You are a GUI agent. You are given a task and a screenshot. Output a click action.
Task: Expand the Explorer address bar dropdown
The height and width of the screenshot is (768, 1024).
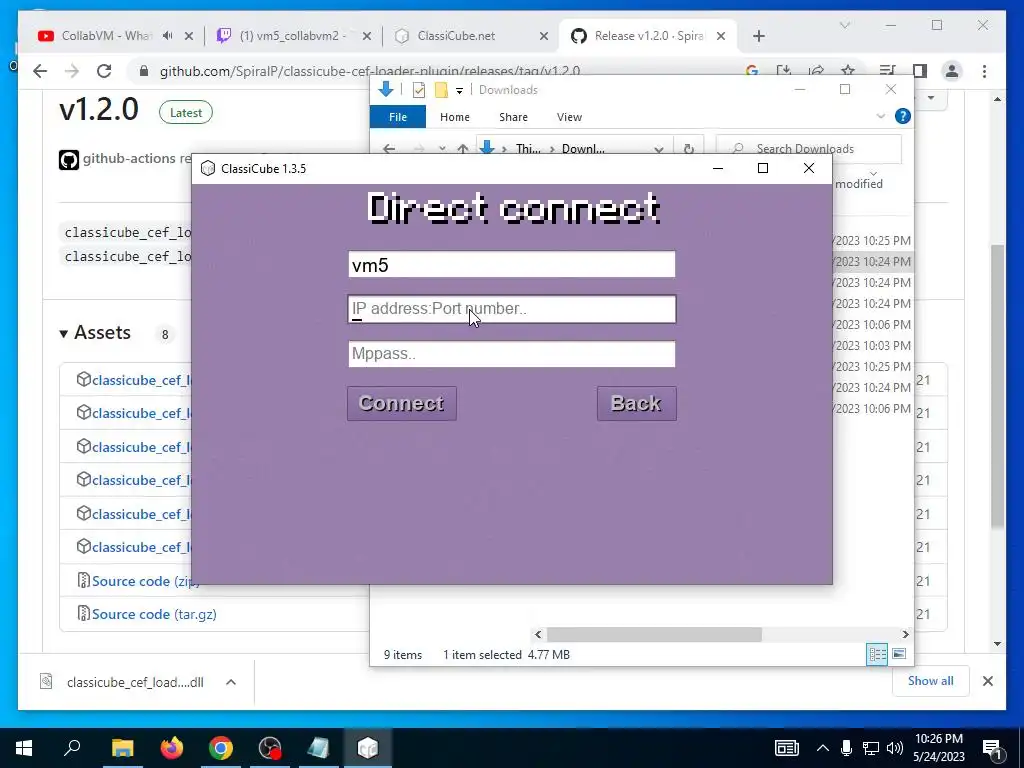[658, 149]
